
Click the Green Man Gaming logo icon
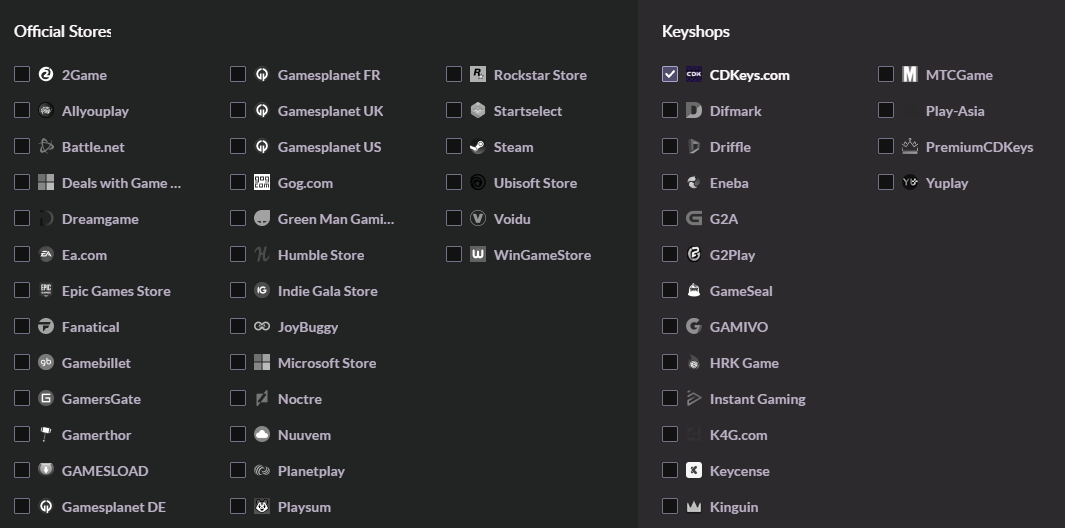click(261, 218)
